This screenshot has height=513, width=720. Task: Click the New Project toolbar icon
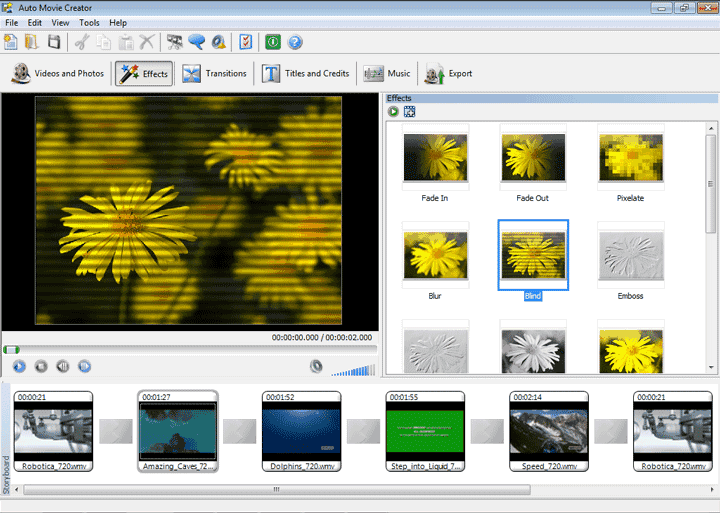[11, 42]
